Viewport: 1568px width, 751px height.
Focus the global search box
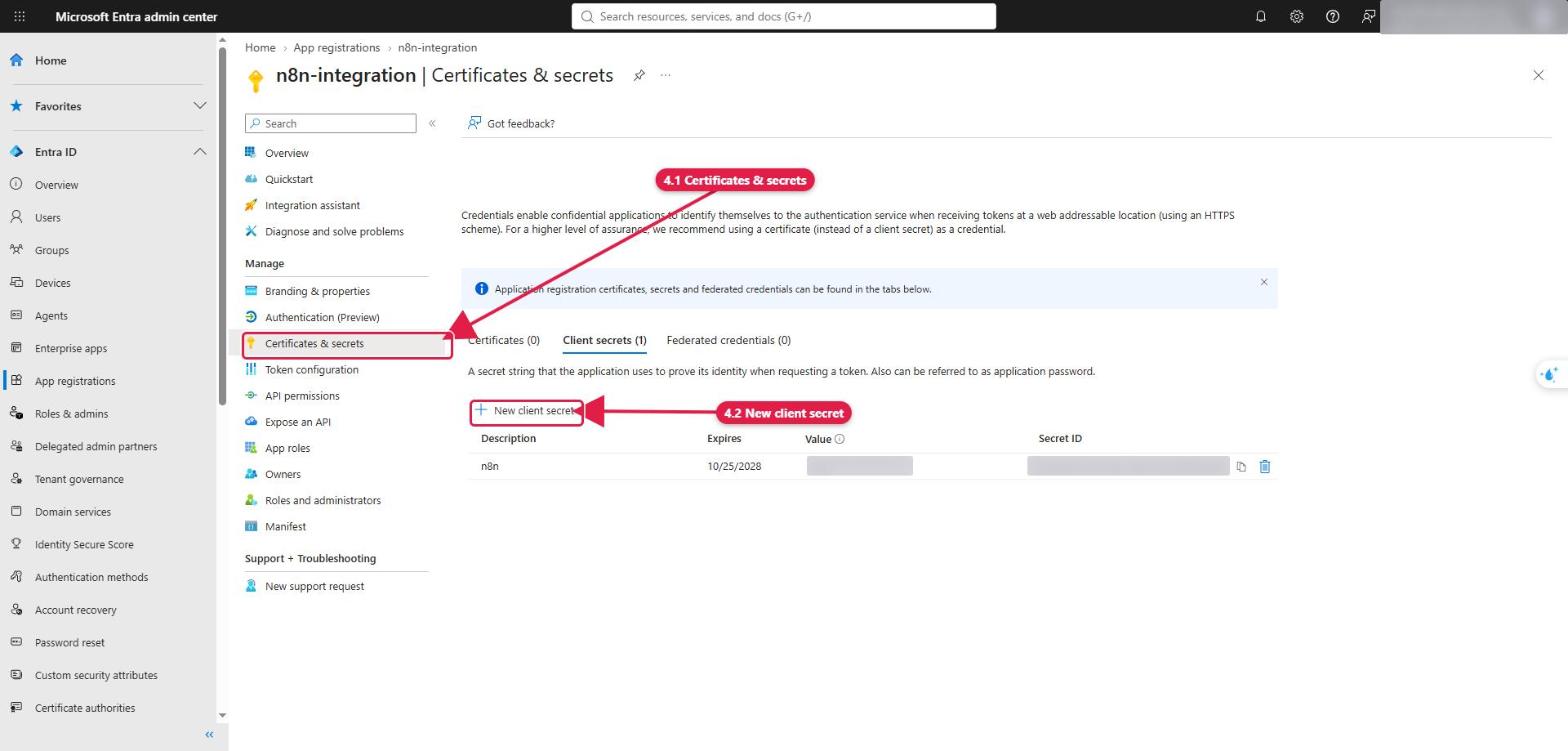pyautogui.click(x=784, y=16)
